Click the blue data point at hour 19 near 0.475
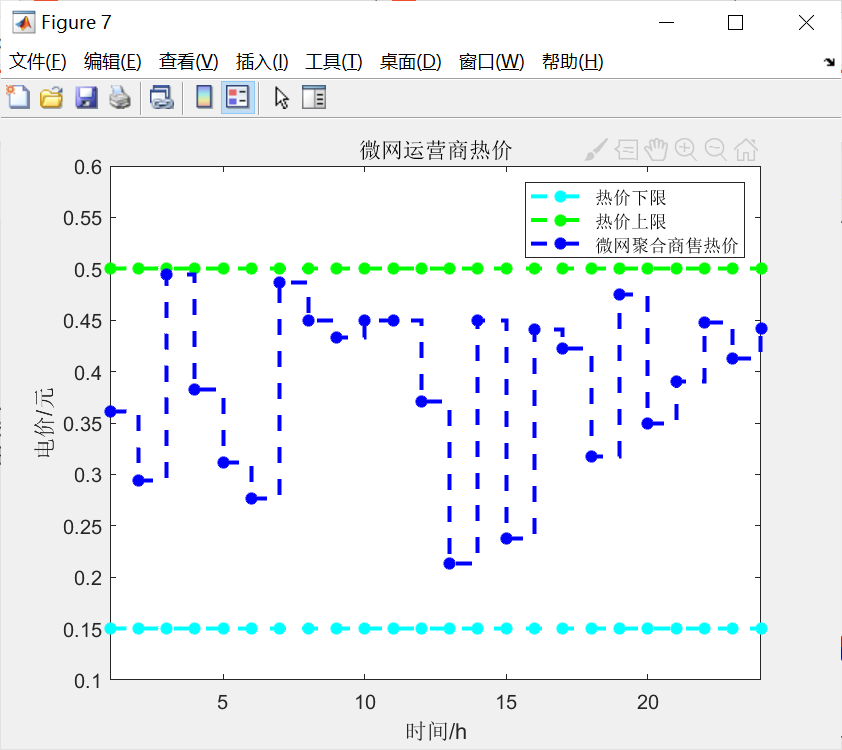Image resolution: width=842 pixels, height=750 pixels. click(x=619, y=294)
